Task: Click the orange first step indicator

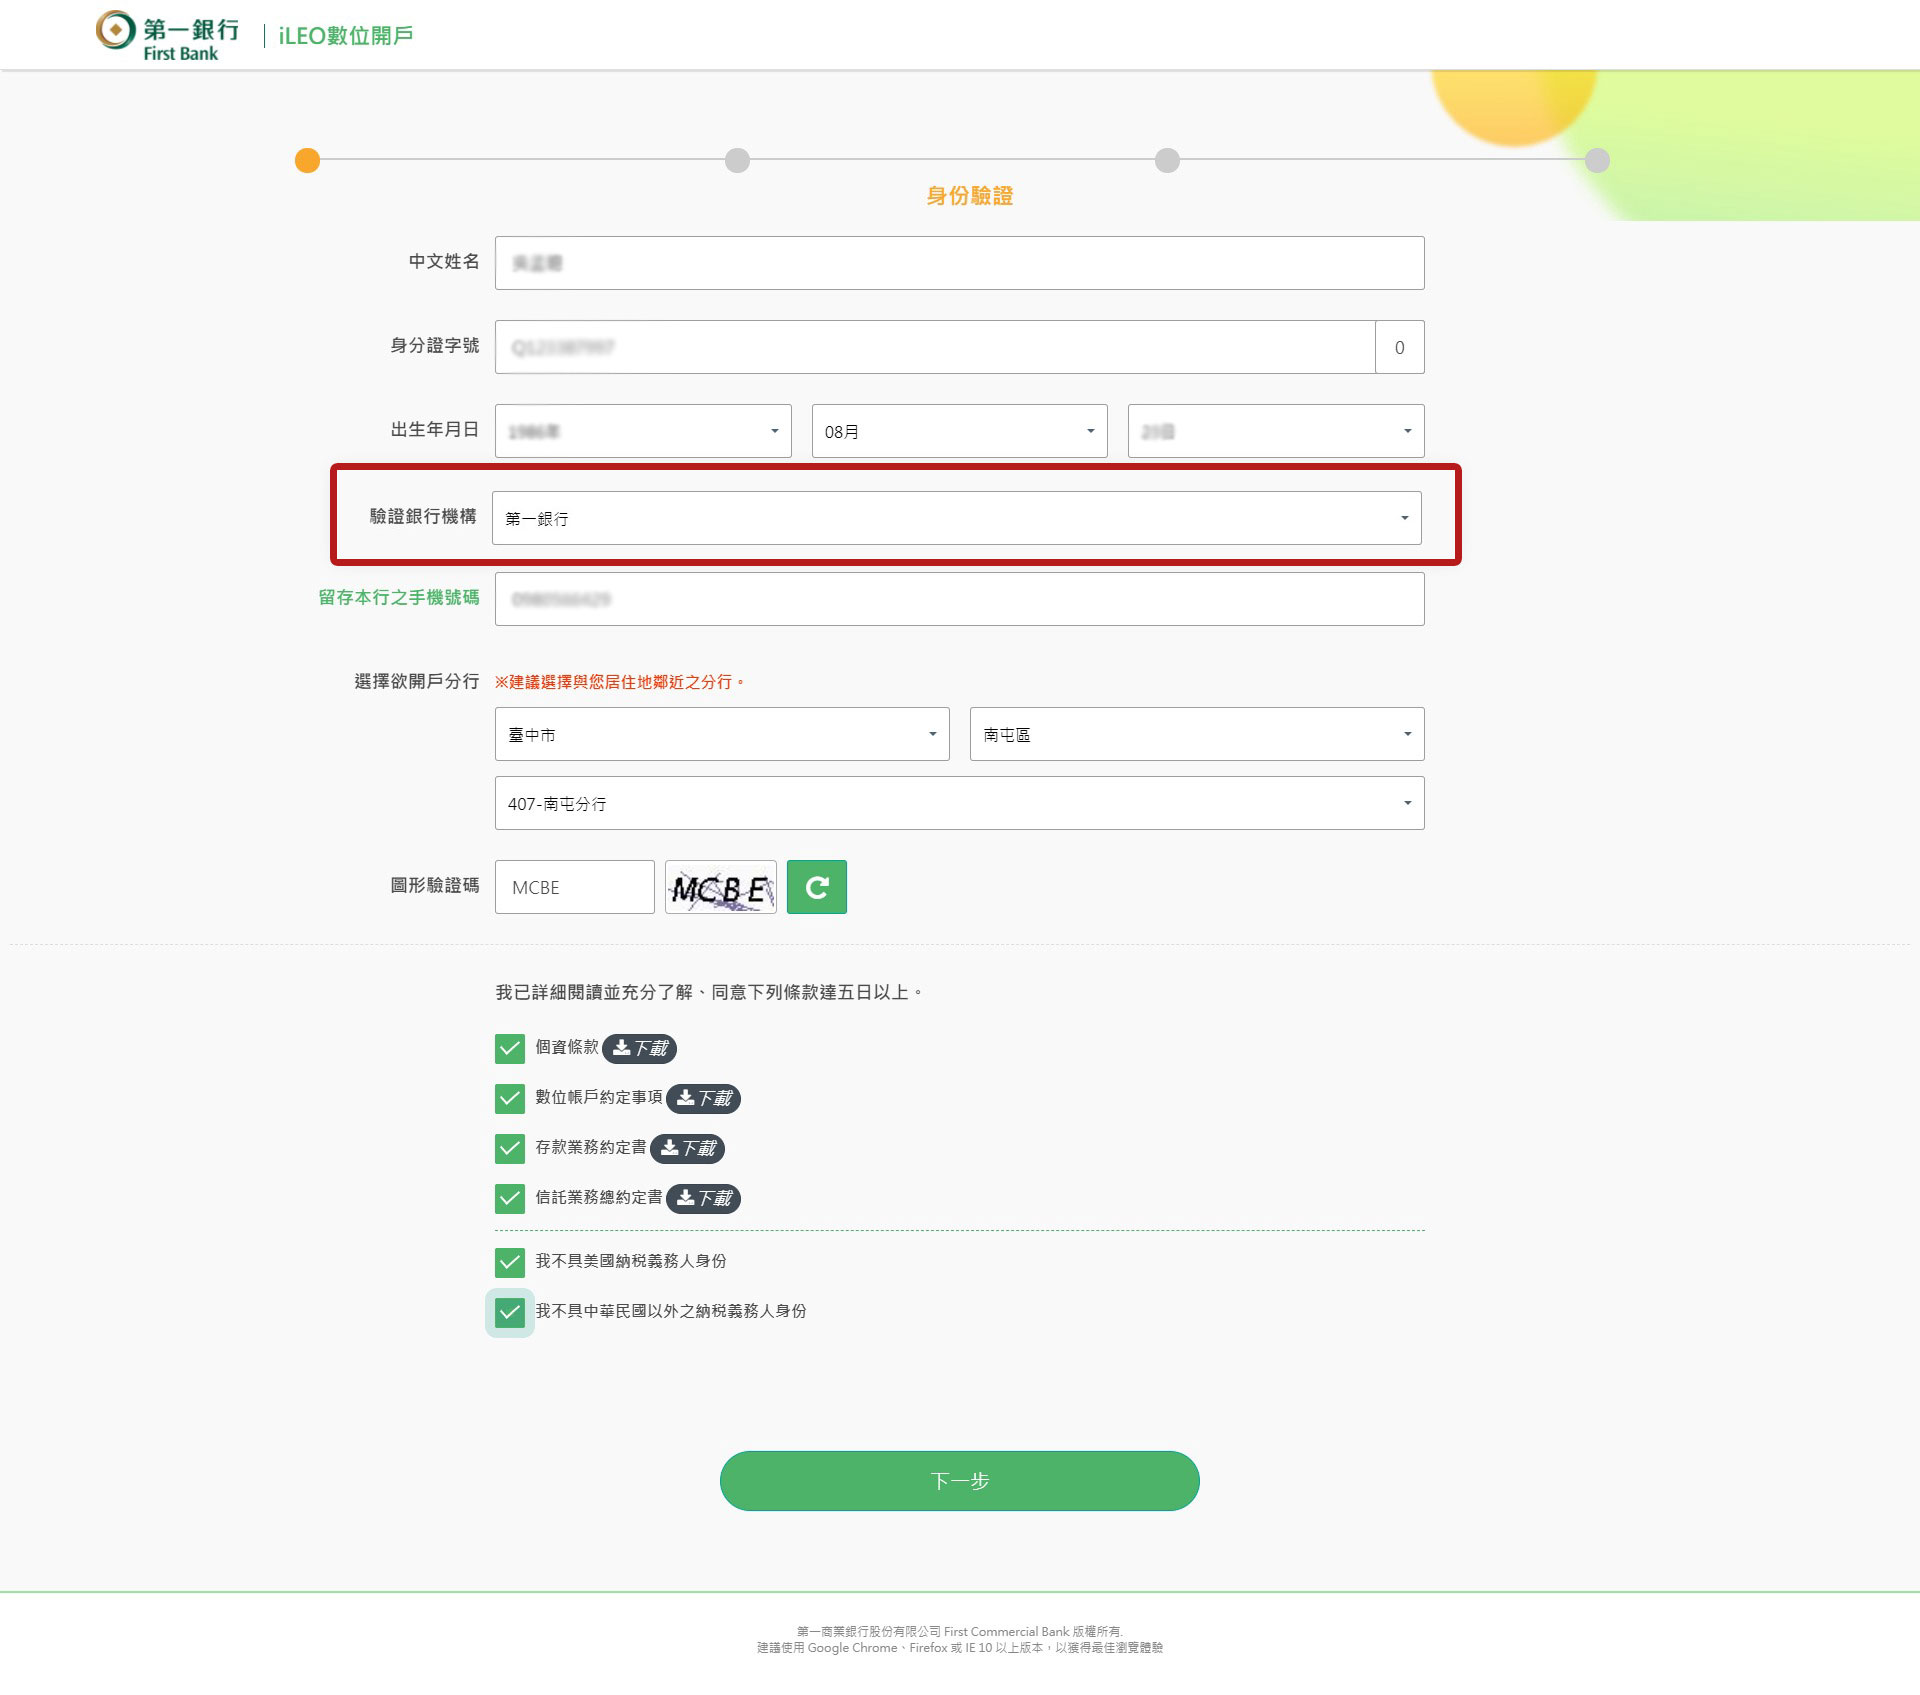Action: coord(307,160)
